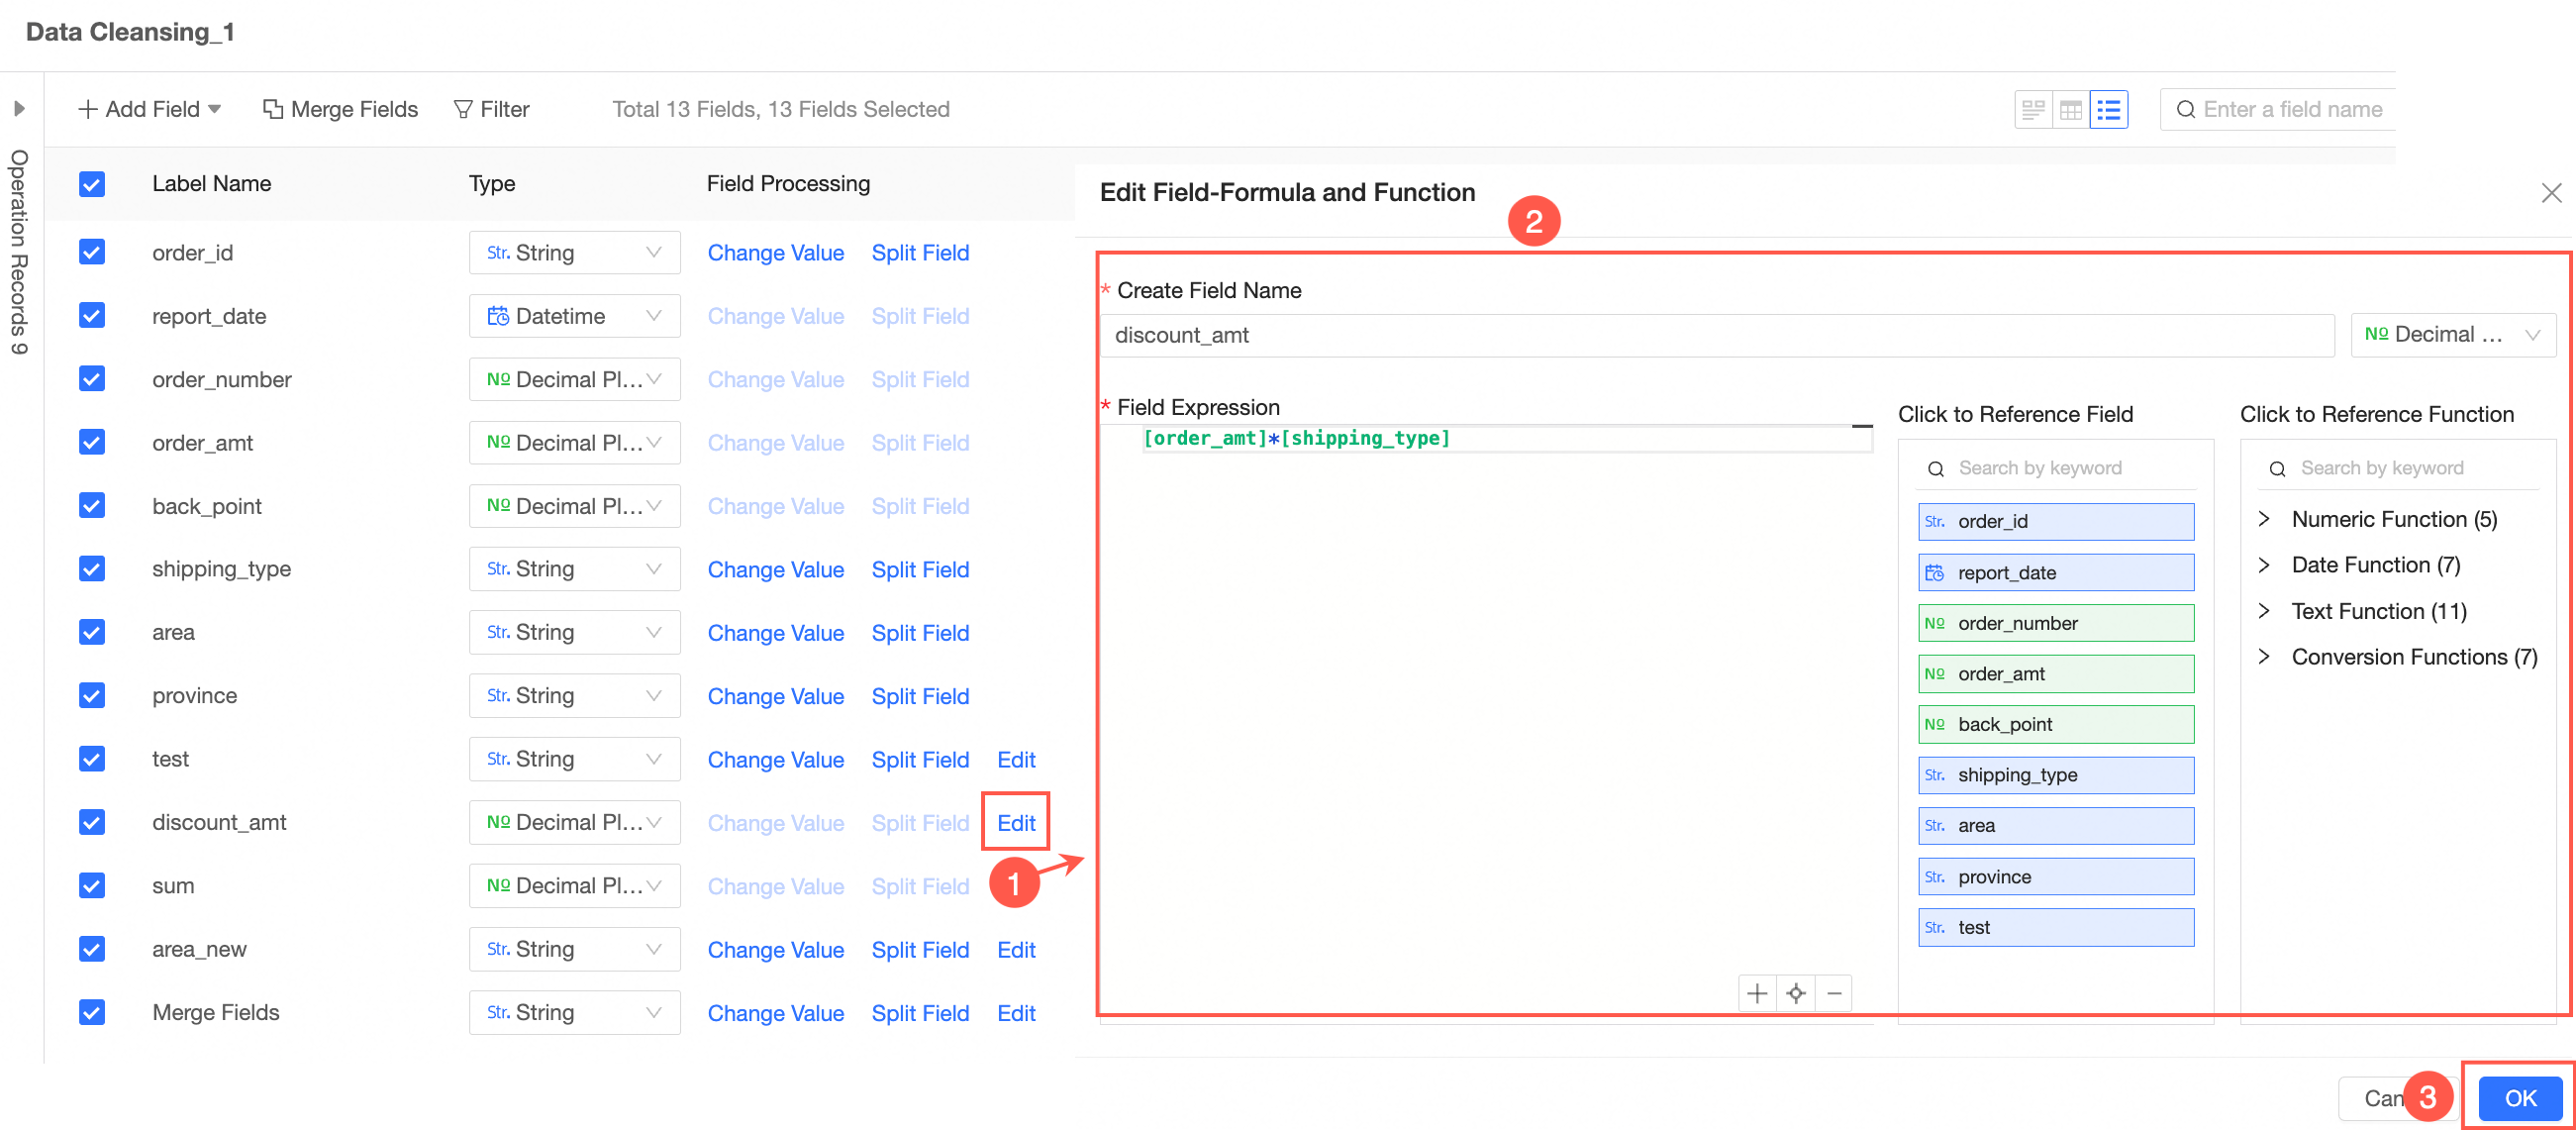Image resolution: width=2576 pixels, height=1131 pixels.
Task: Click the zoom-out minus icon in expression editor
Action: click(x=1834, y=993)
